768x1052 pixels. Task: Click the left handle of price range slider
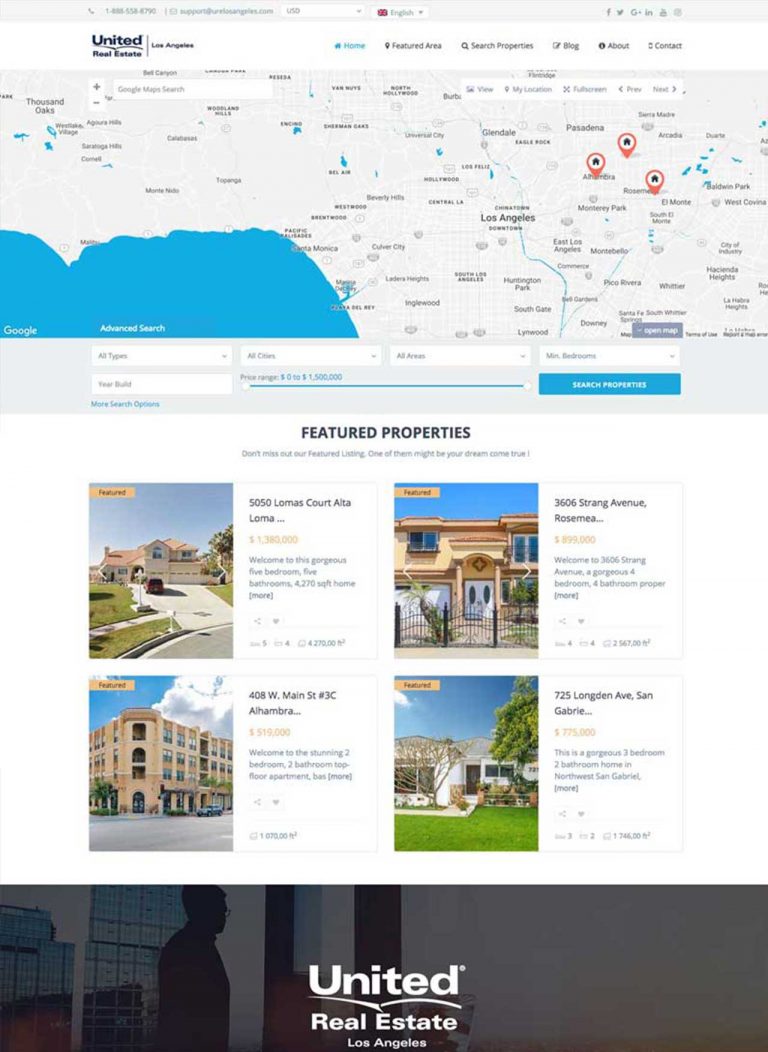[246, 386]
